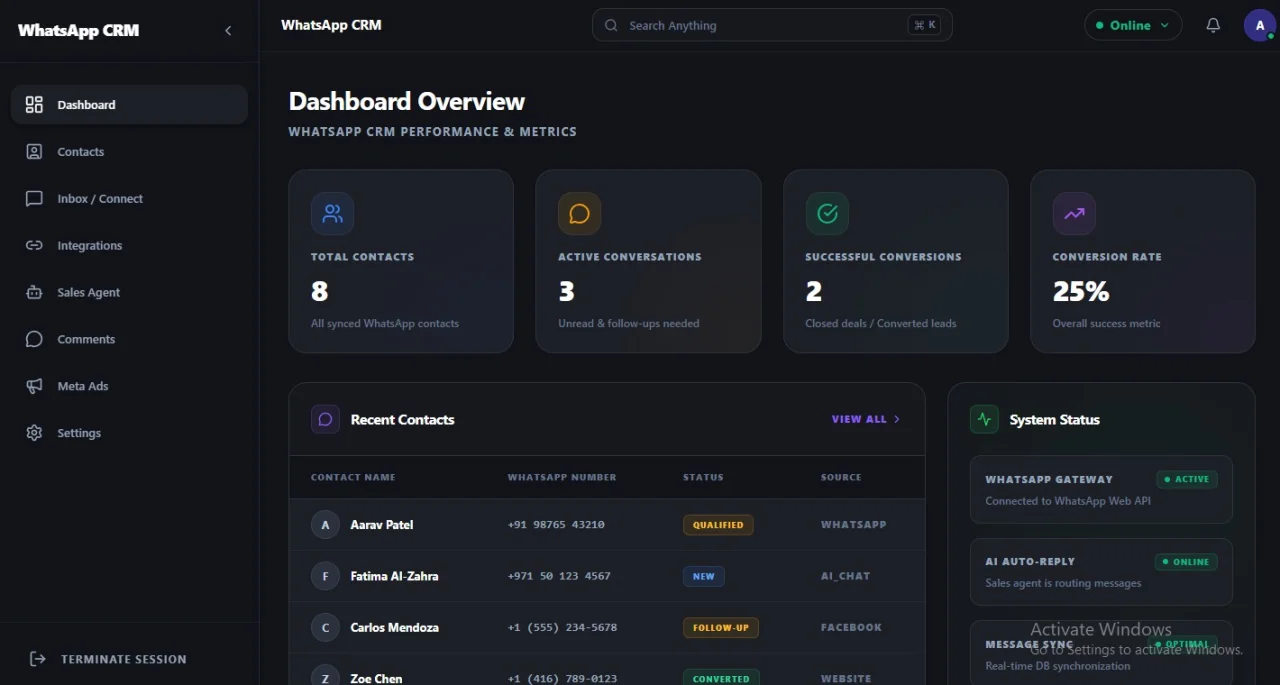Viewport: 1280px width, 685px height.
Task: Select the Fatima Al-Zahra contact name
Action: [x=394, y=576]
